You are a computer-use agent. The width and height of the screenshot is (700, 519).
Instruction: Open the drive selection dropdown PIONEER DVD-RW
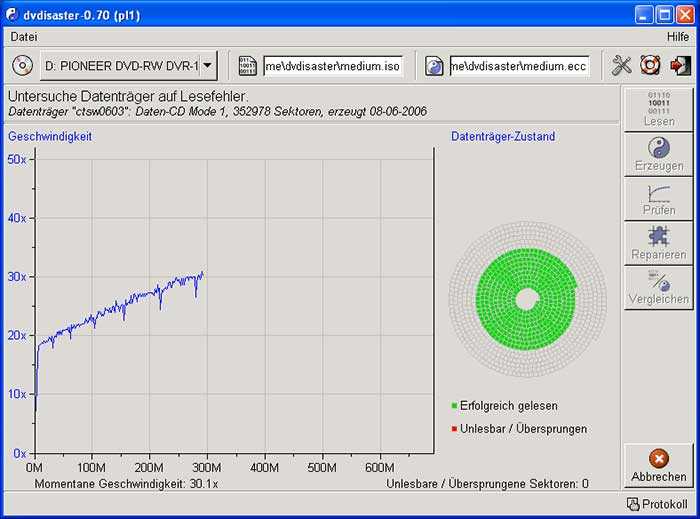point(129,66)
